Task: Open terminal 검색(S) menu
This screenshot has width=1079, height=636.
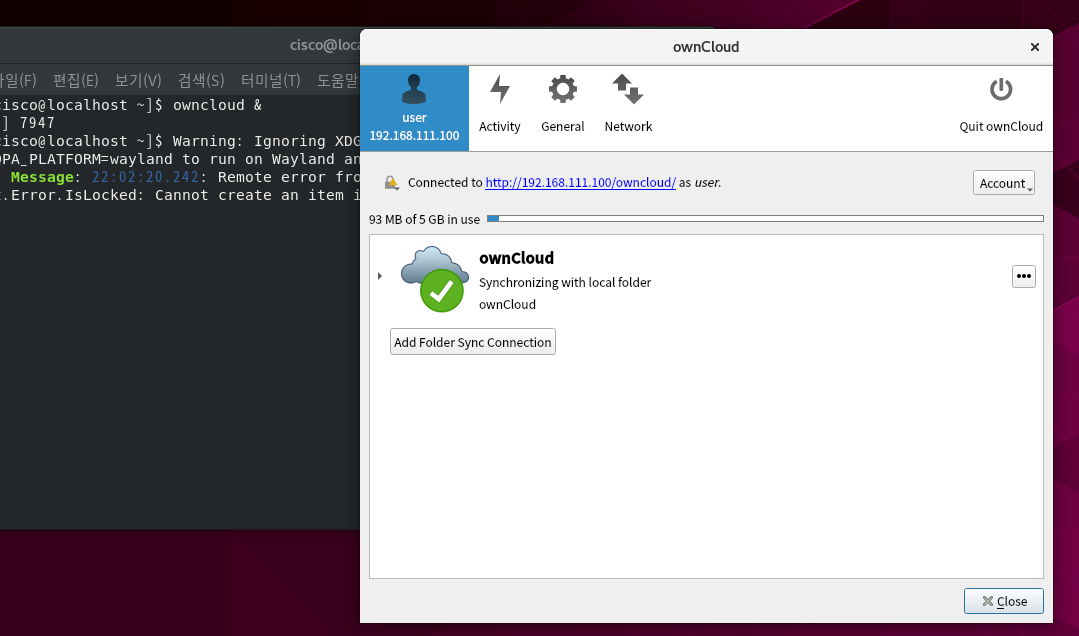Action: (x=201, y=81)
